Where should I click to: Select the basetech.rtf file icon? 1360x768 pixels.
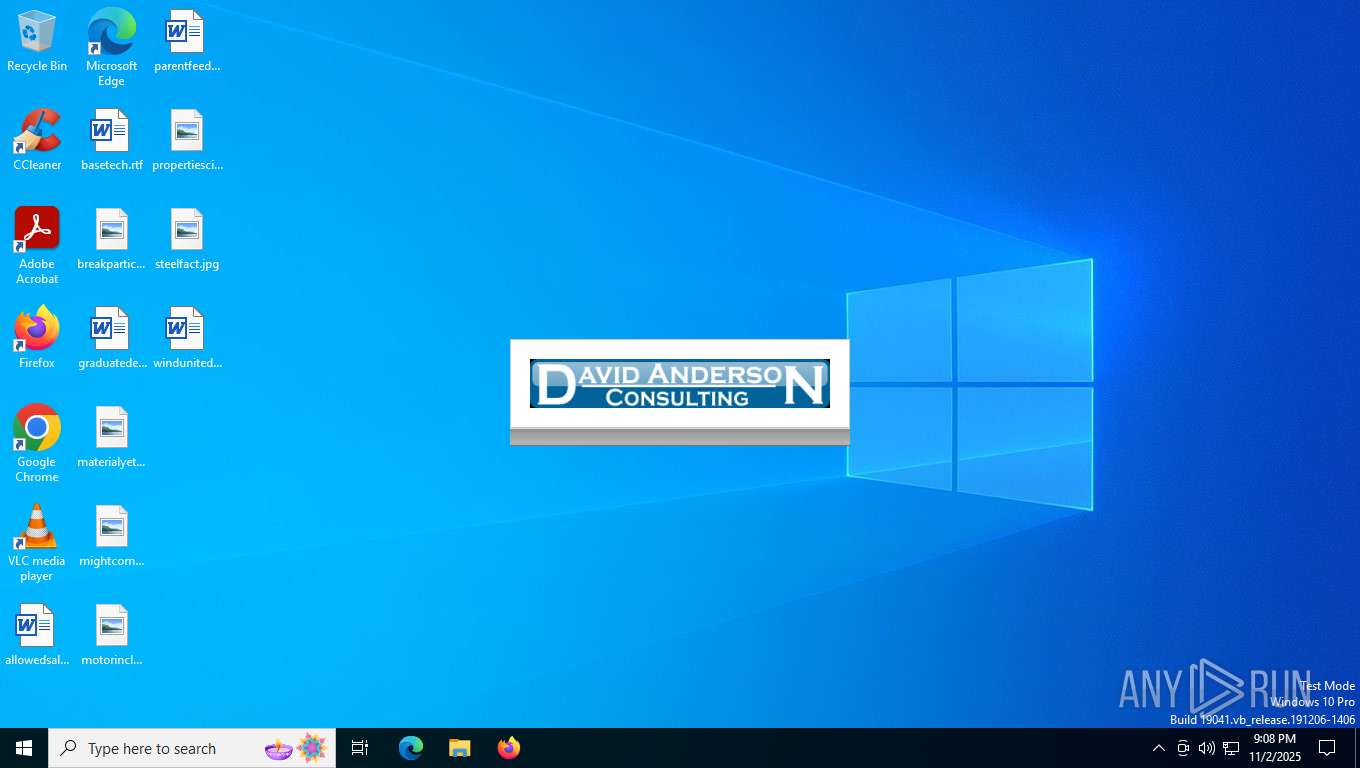[x=111, y=140]
